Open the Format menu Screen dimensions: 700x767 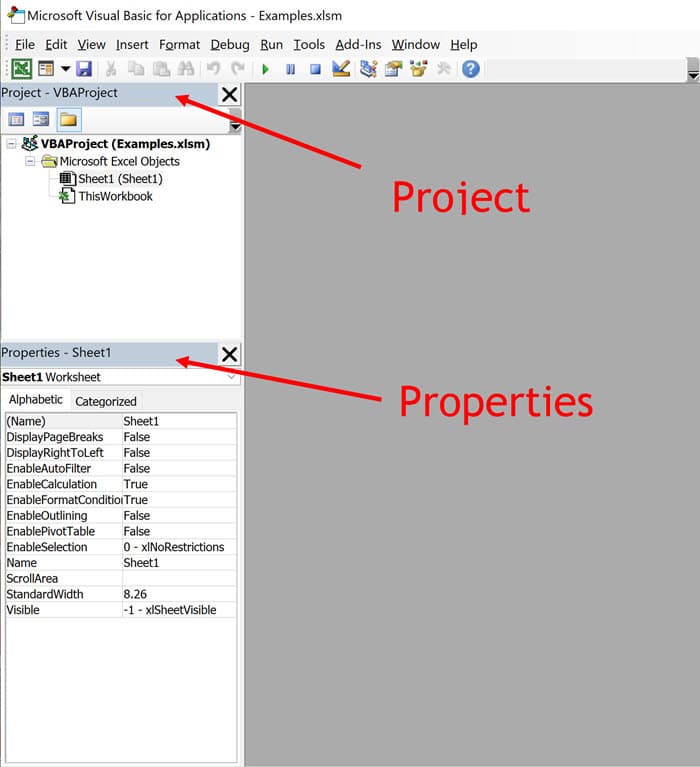coord(180,45)
